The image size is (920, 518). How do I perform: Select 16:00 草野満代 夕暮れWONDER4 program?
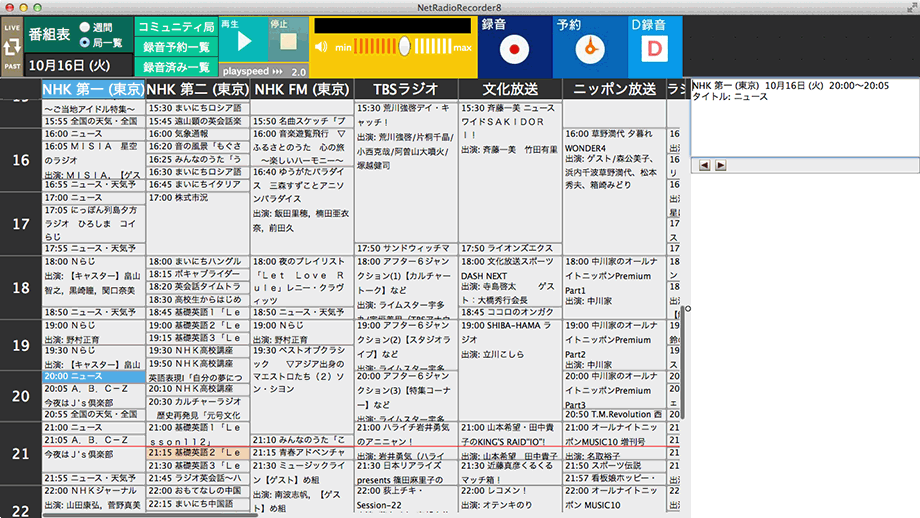[614, 192]
